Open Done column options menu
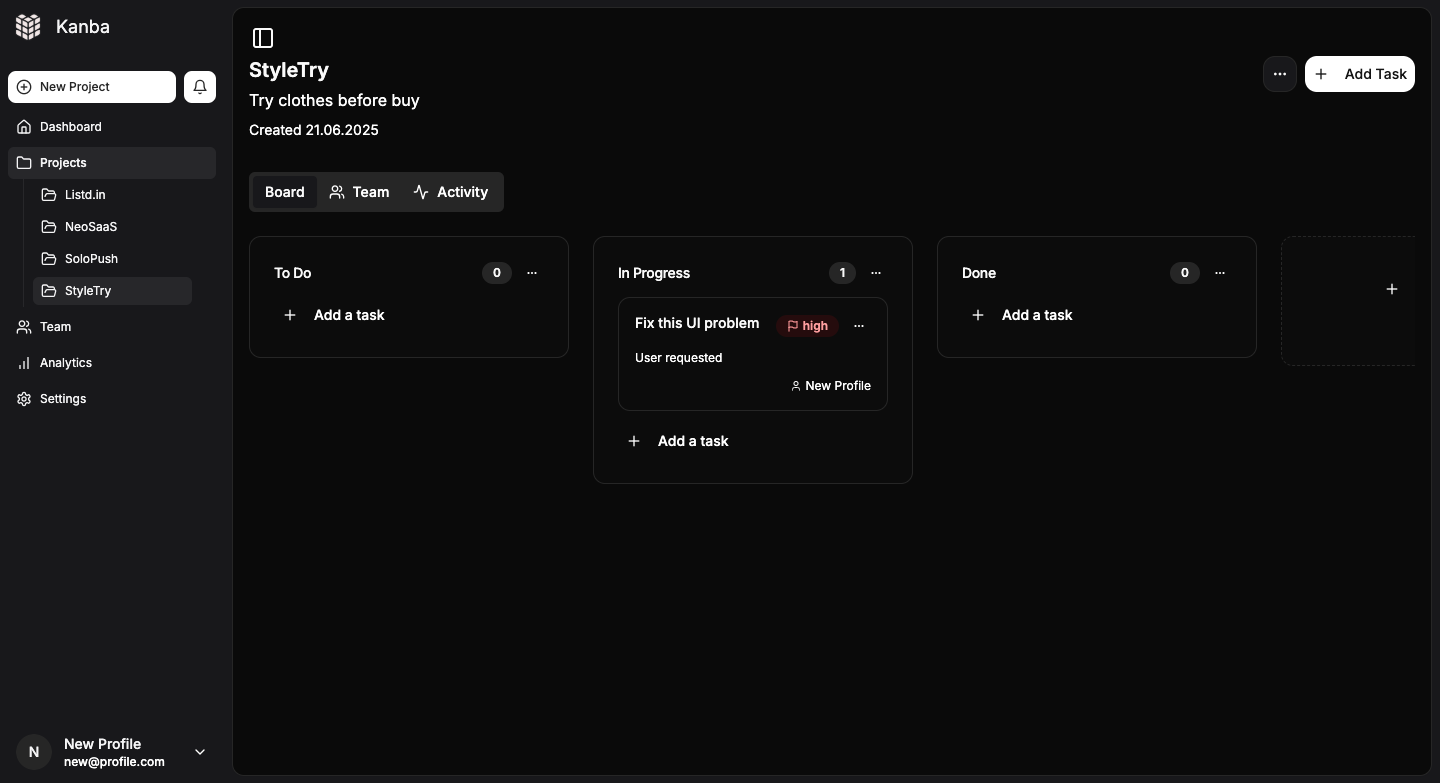The width and height of the screenshot is (1440, 783). click(x=1220, y=273)
